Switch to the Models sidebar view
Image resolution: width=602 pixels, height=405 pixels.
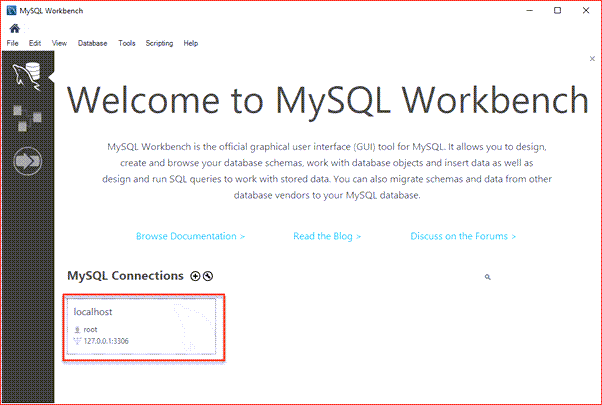(x=26, y=119)
